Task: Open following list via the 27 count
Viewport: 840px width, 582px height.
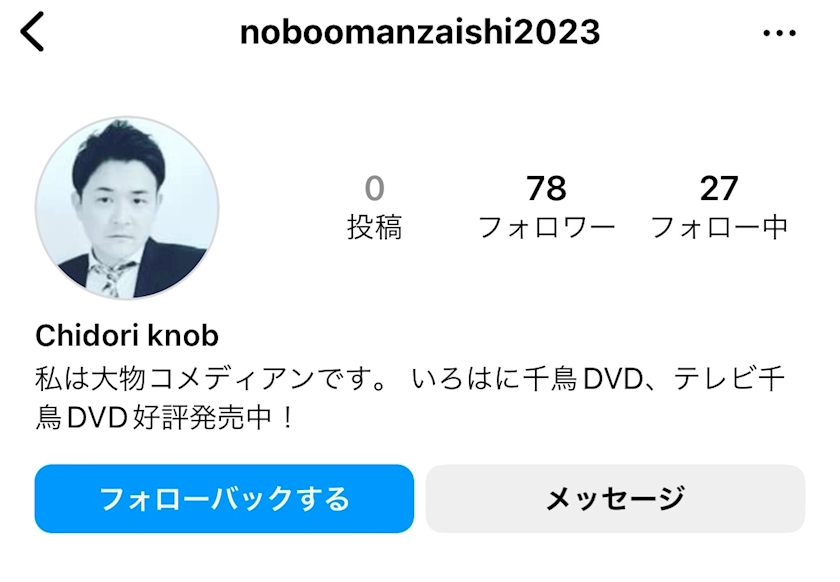Action: tap(719, 189)
